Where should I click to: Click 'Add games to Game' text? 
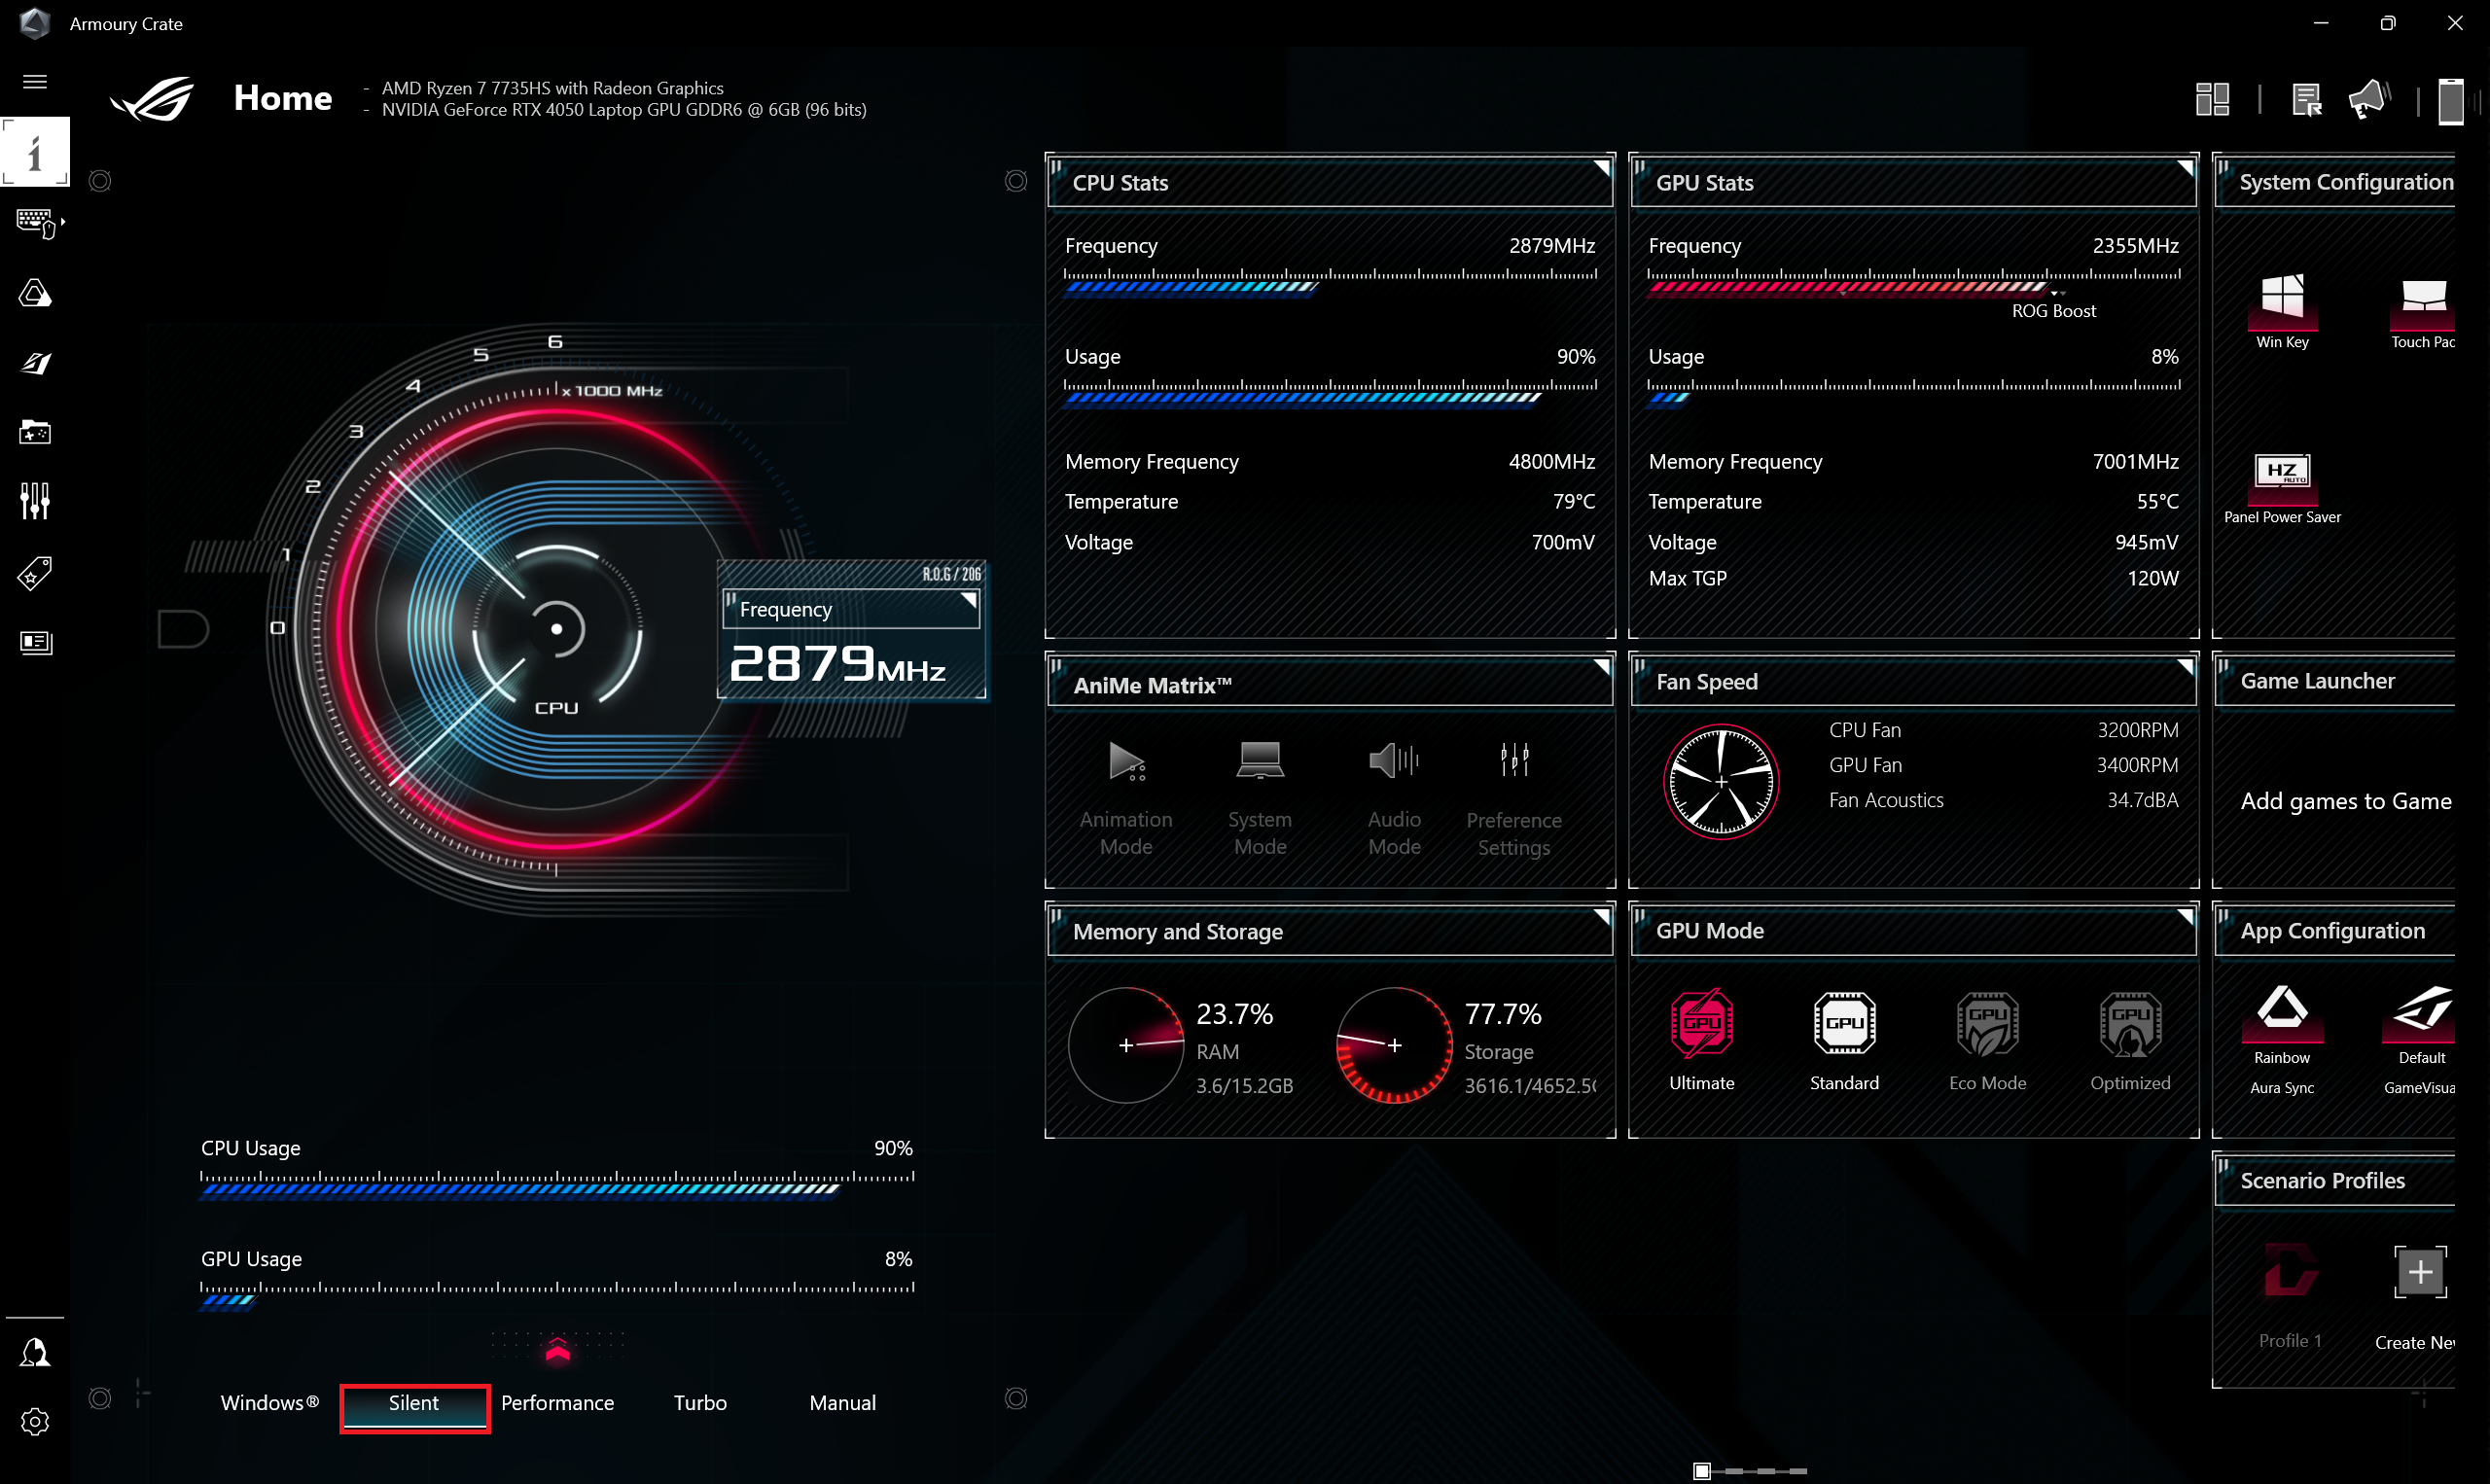(x=2345, y=801)
